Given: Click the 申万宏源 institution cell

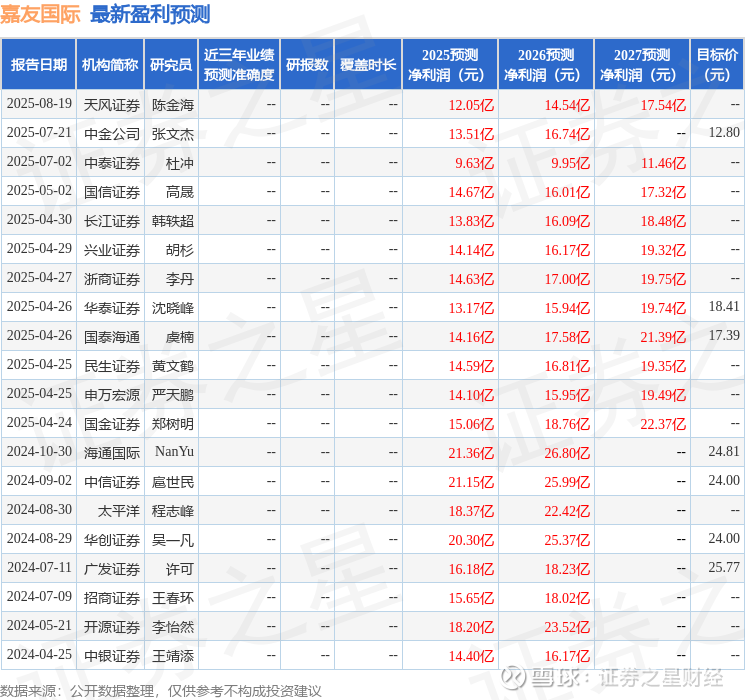Looking at the screenshot, I should point(112,395).
